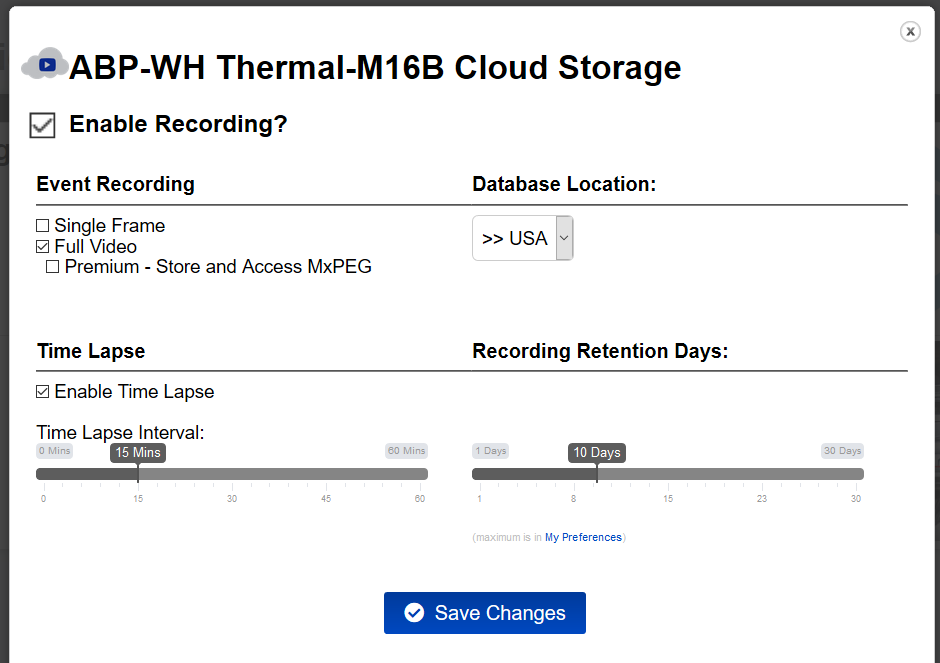Toggle the Enable Recording checkbox

click(42, 125)
